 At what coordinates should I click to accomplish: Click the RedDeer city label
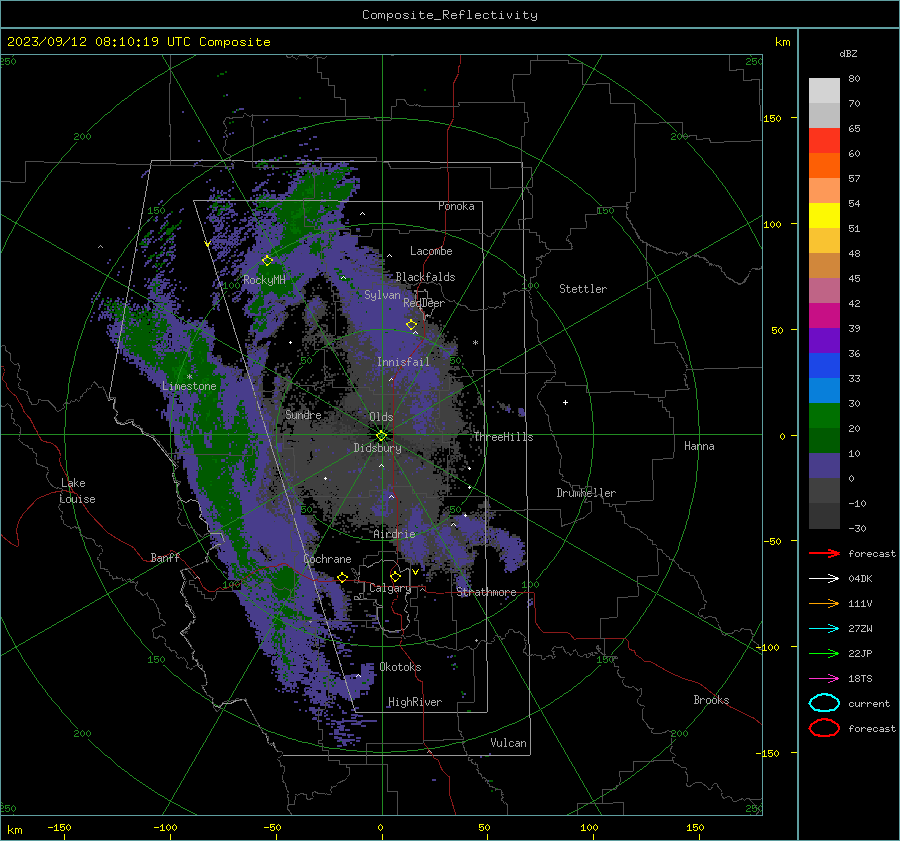point(424,303)
